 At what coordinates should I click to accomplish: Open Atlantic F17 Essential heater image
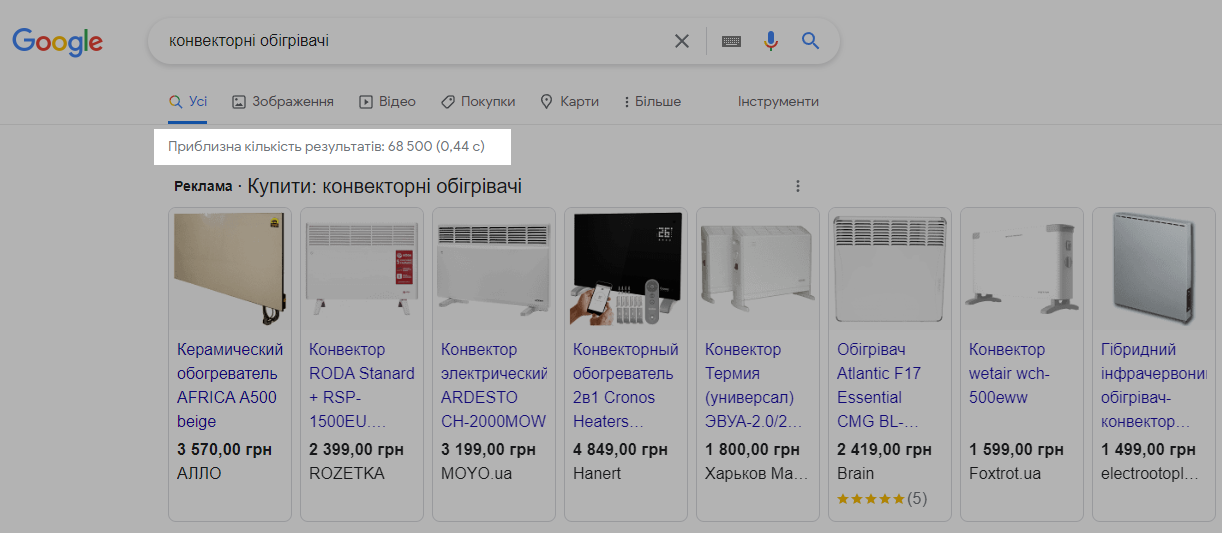tap(890, 269)
